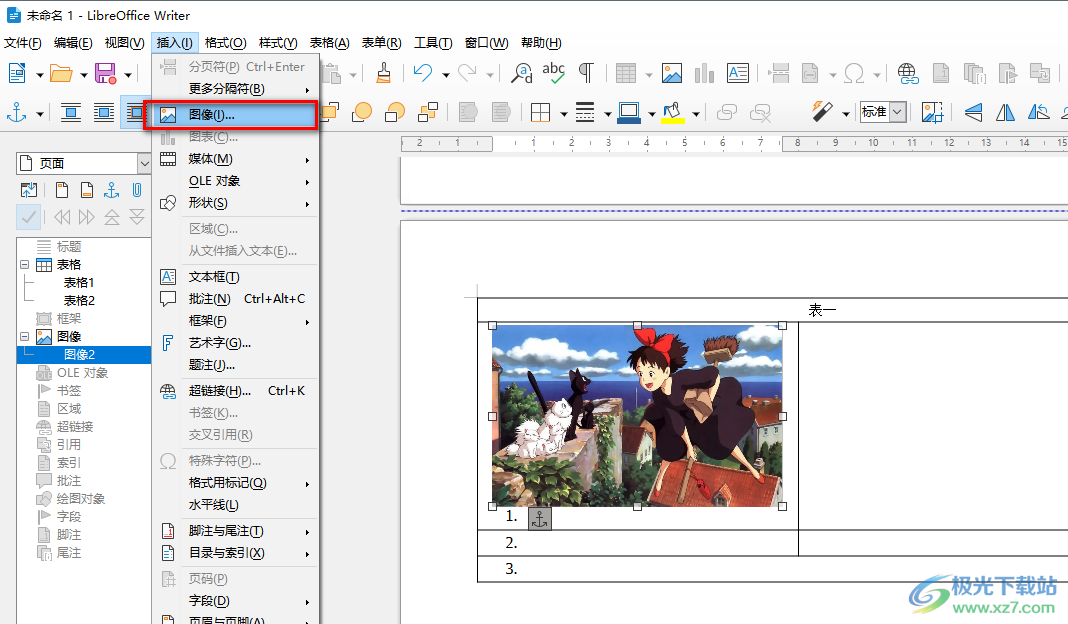This screenshot has height=624, width=1068.
Task: Open the 文件(F) menu
Action: coord(22,43)
